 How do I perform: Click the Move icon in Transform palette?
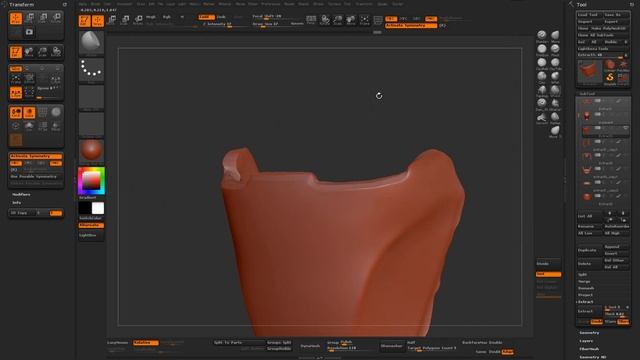tap(29, 18)
